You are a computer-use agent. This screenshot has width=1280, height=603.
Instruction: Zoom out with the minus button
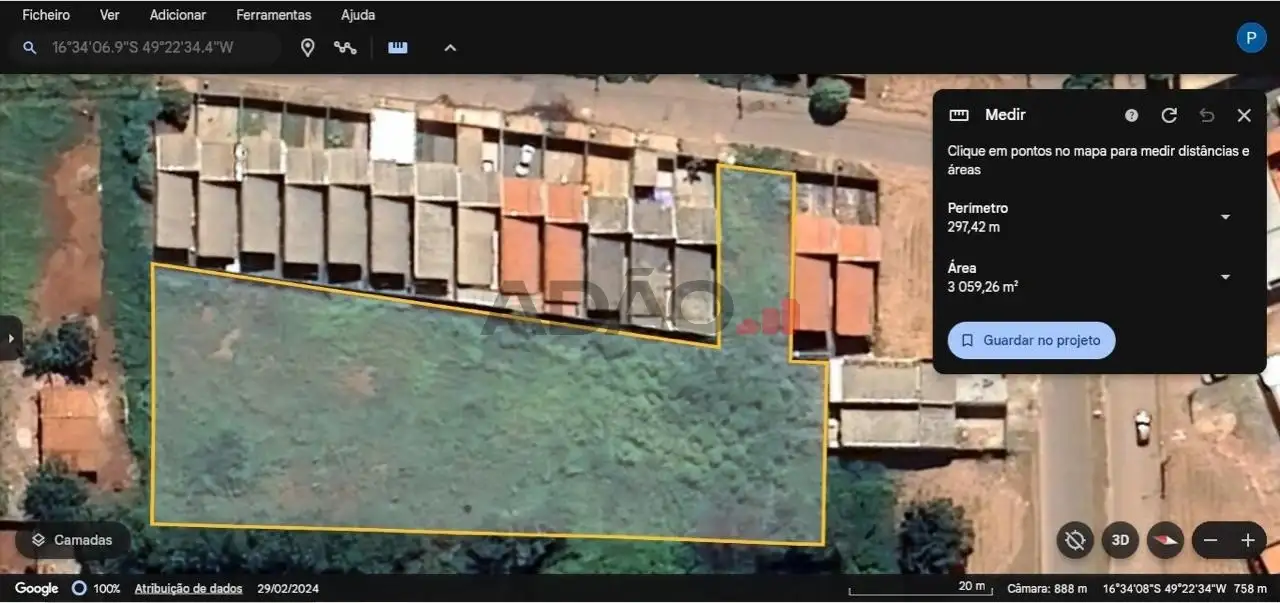[1210, 540]
